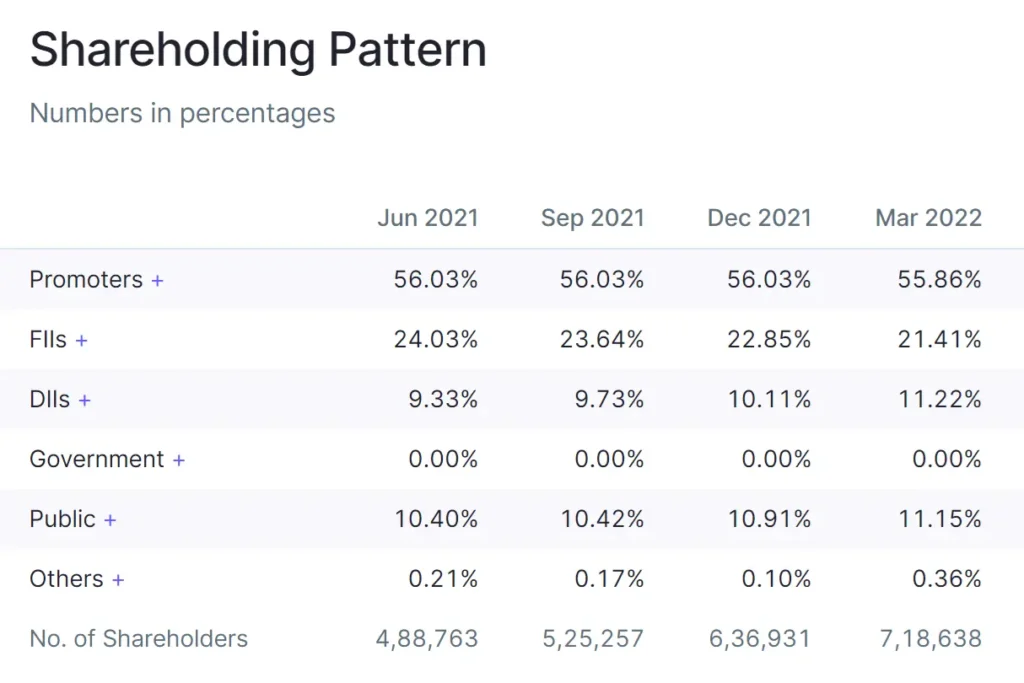Image resolution: width=1024 pixels, height=683 pixels.
Task: Click the Others row label
Action: point(67,580)
